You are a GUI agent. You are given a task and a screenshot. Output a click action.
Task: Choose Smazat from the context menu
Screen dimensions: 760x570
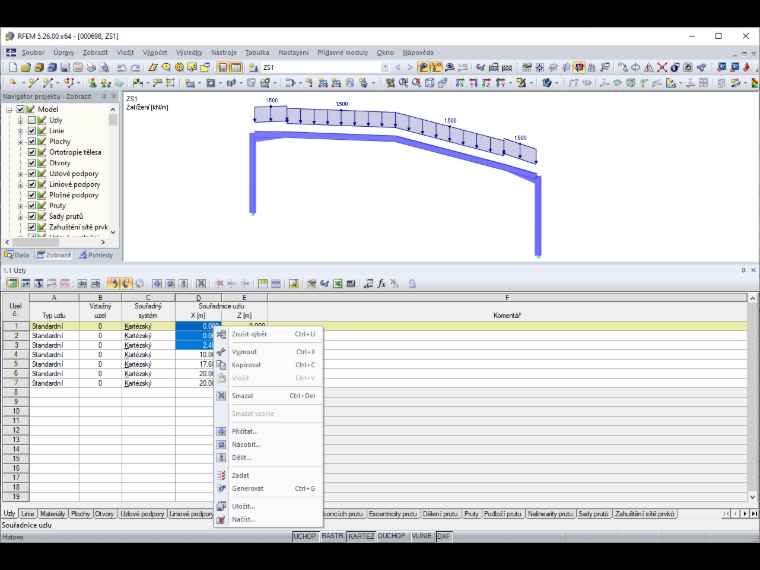269,396
